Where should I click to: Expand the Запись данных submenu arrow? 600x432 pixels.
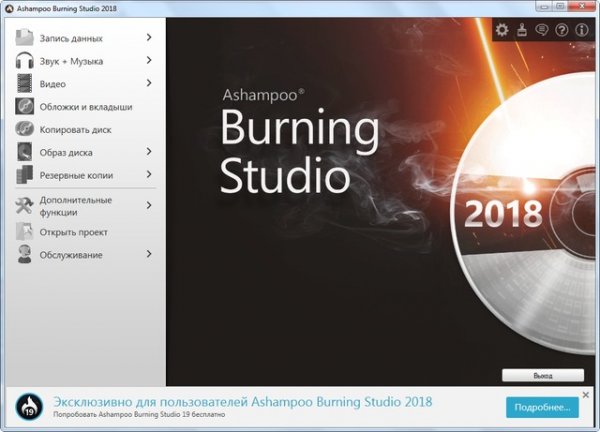click(149, 37)
